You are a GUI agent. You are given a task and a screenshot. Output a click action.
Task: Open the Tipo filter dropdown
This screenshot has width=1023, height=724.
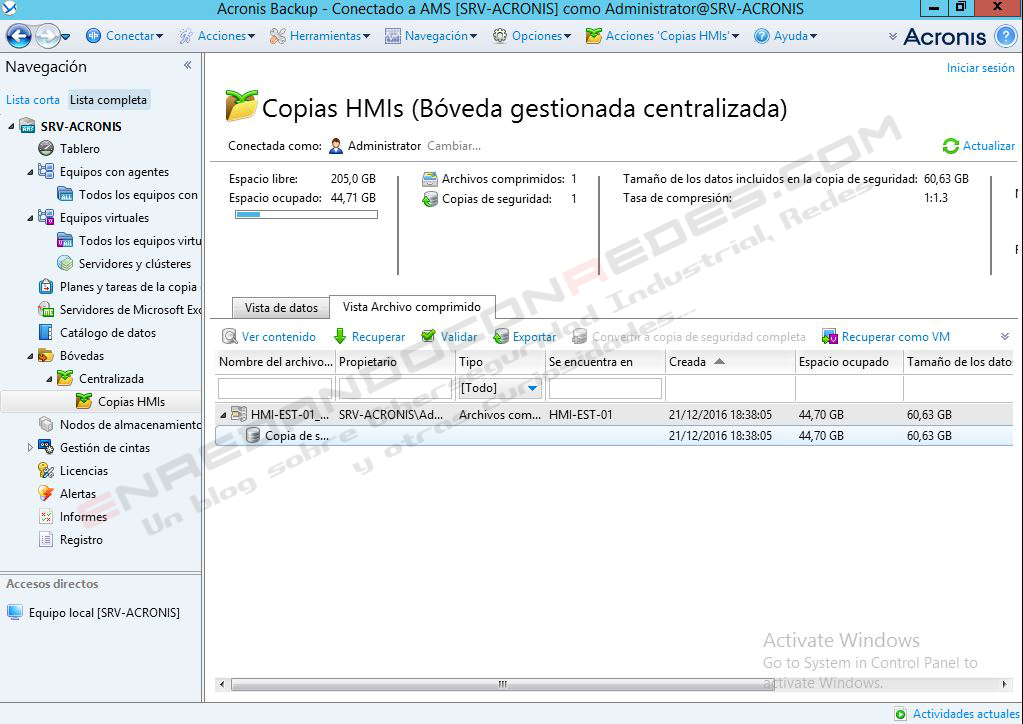pyautogui.click(x=533, y=388)
